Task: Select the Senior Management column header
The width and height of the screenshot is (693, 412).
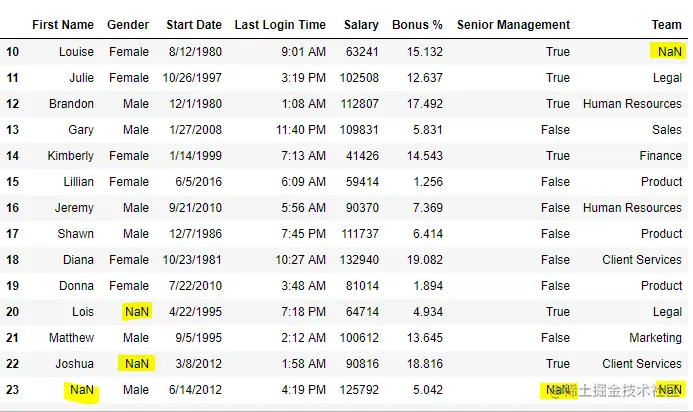Action: 513,24
